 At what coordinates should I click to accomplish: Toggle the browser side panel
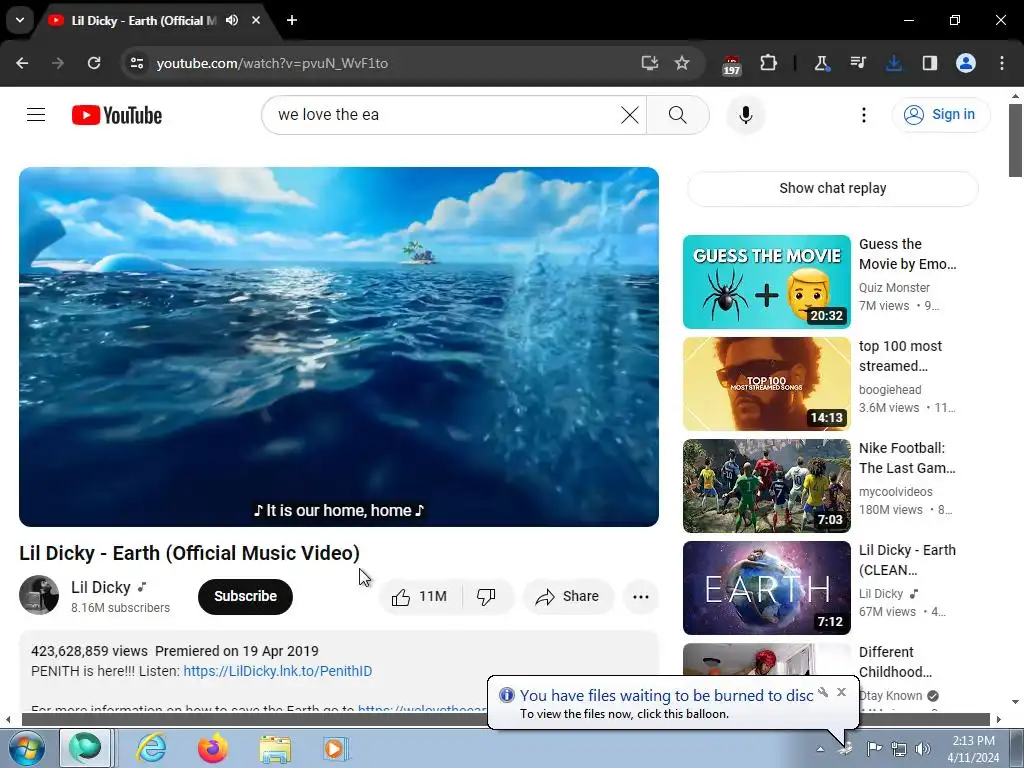point(929,63)
